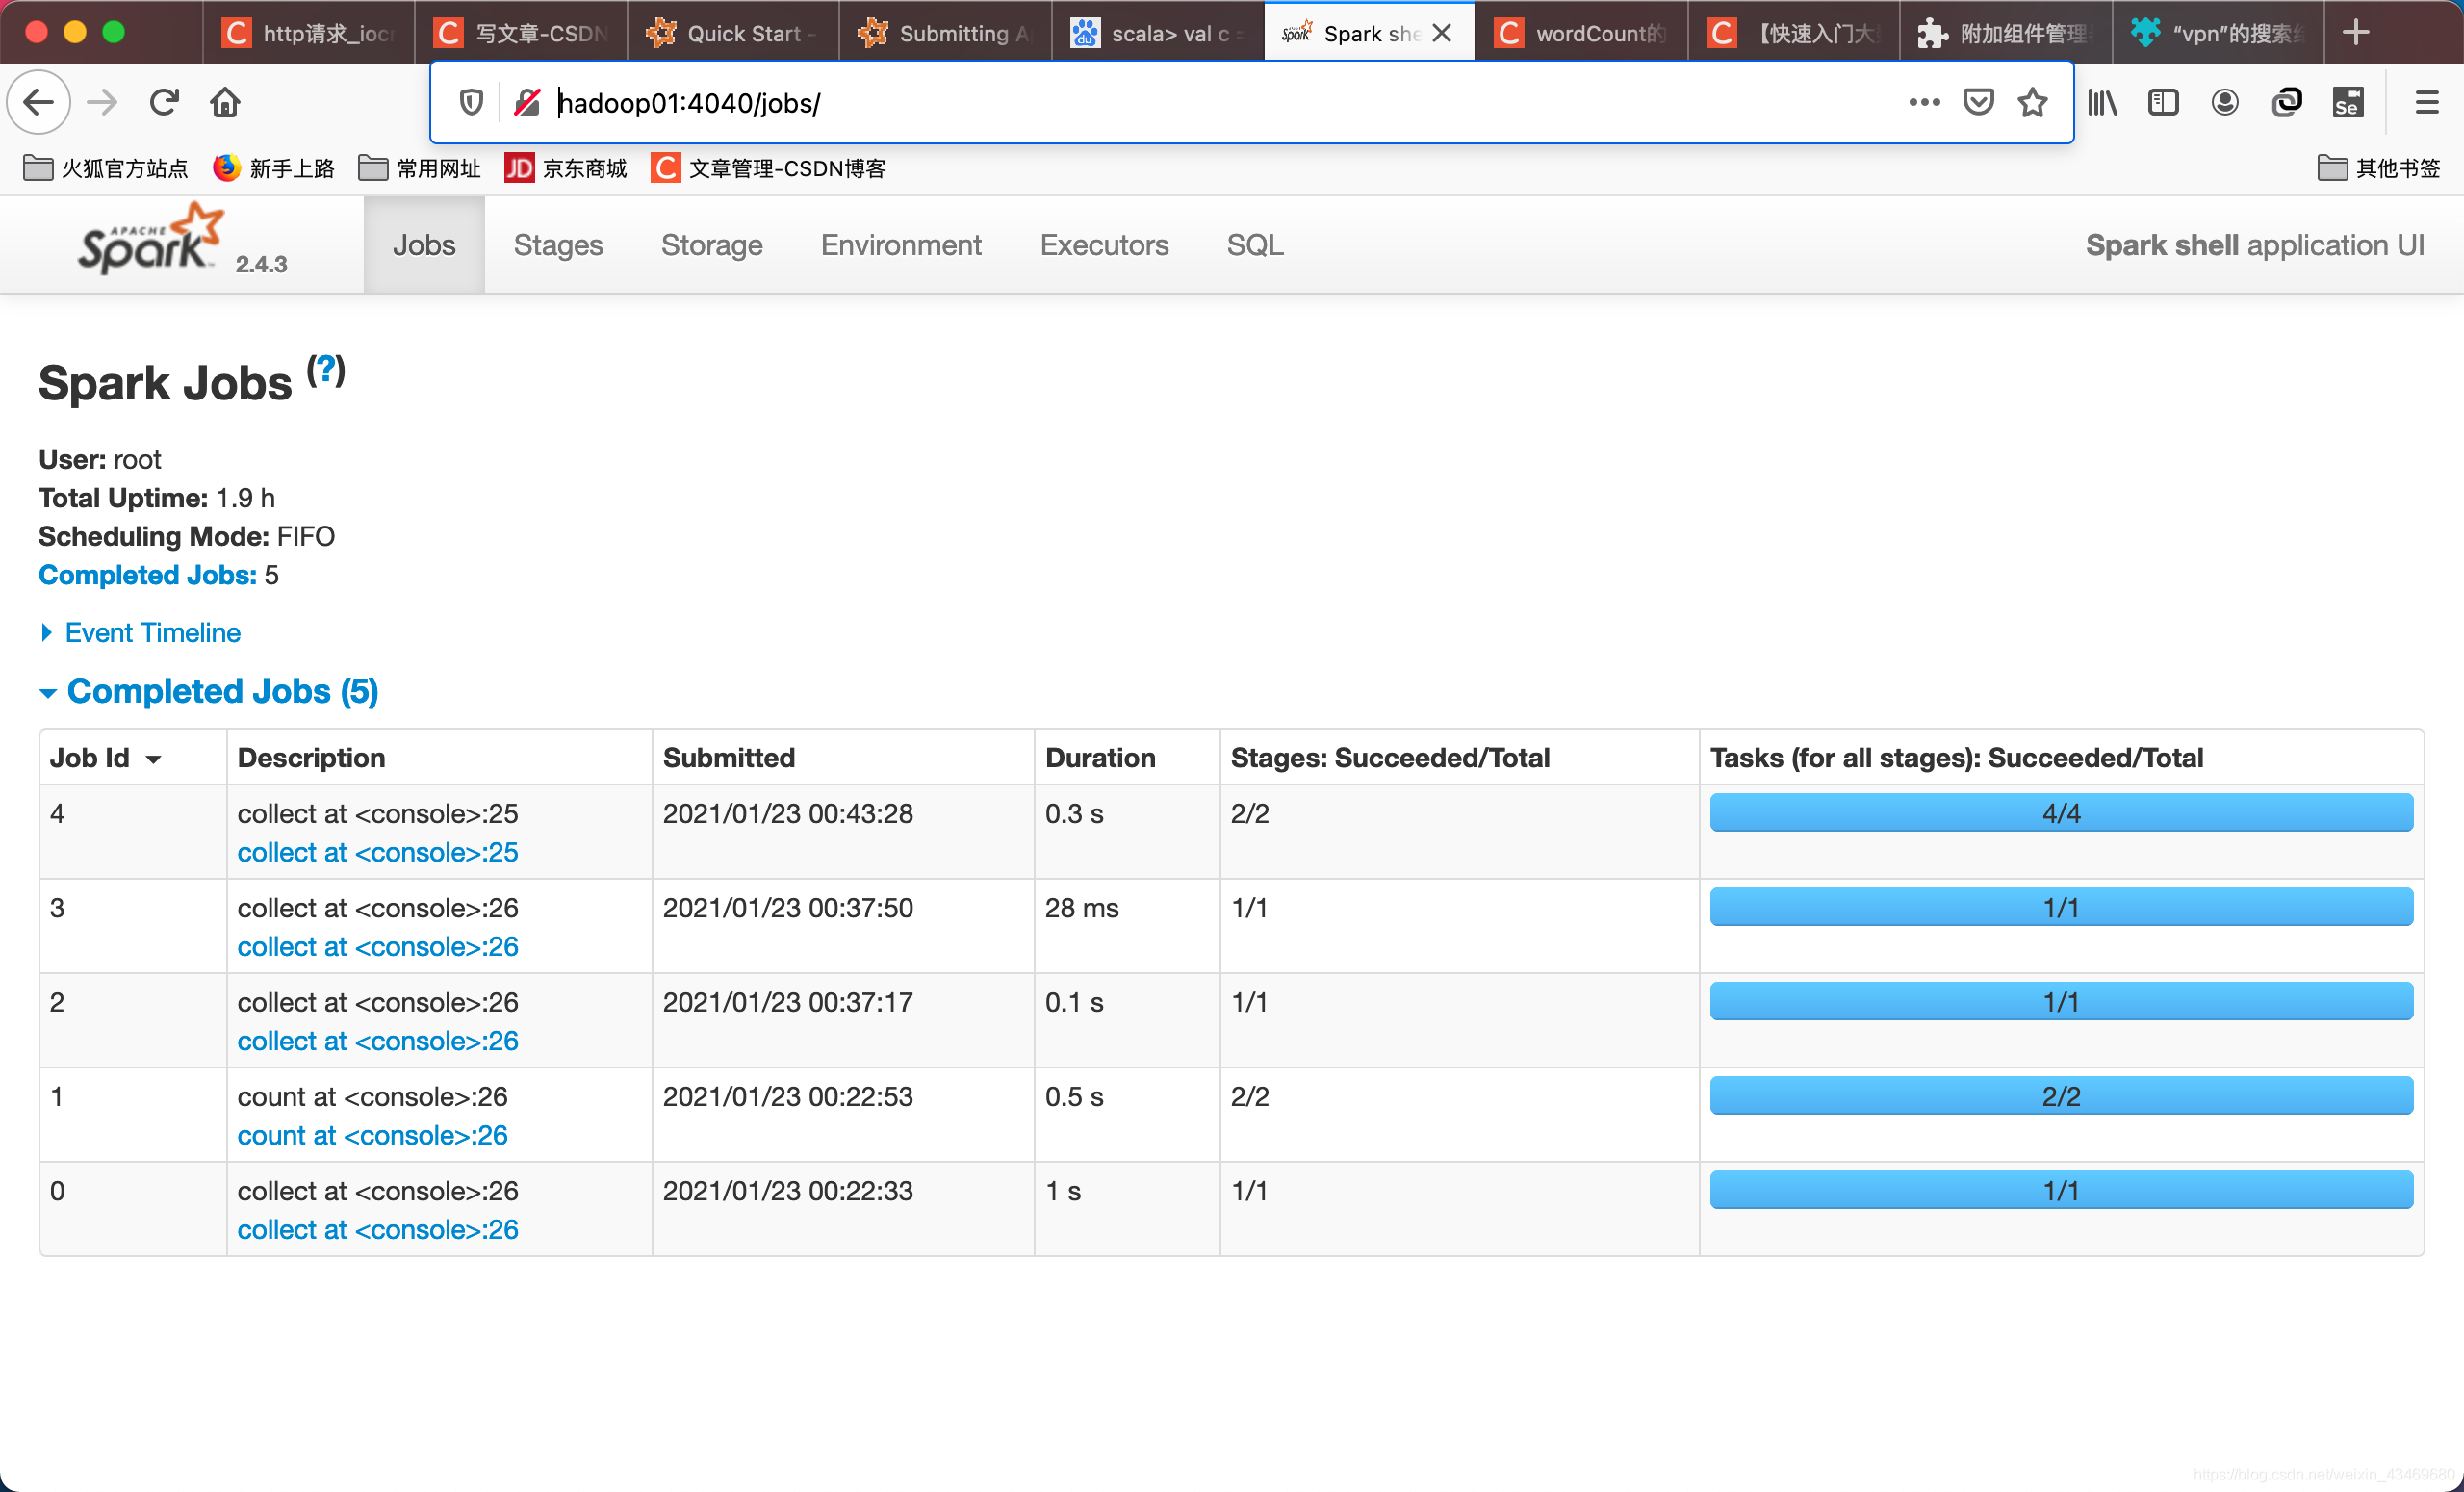
Task: Switch to the Submitting browser tab
Action: tap(945, 33)
